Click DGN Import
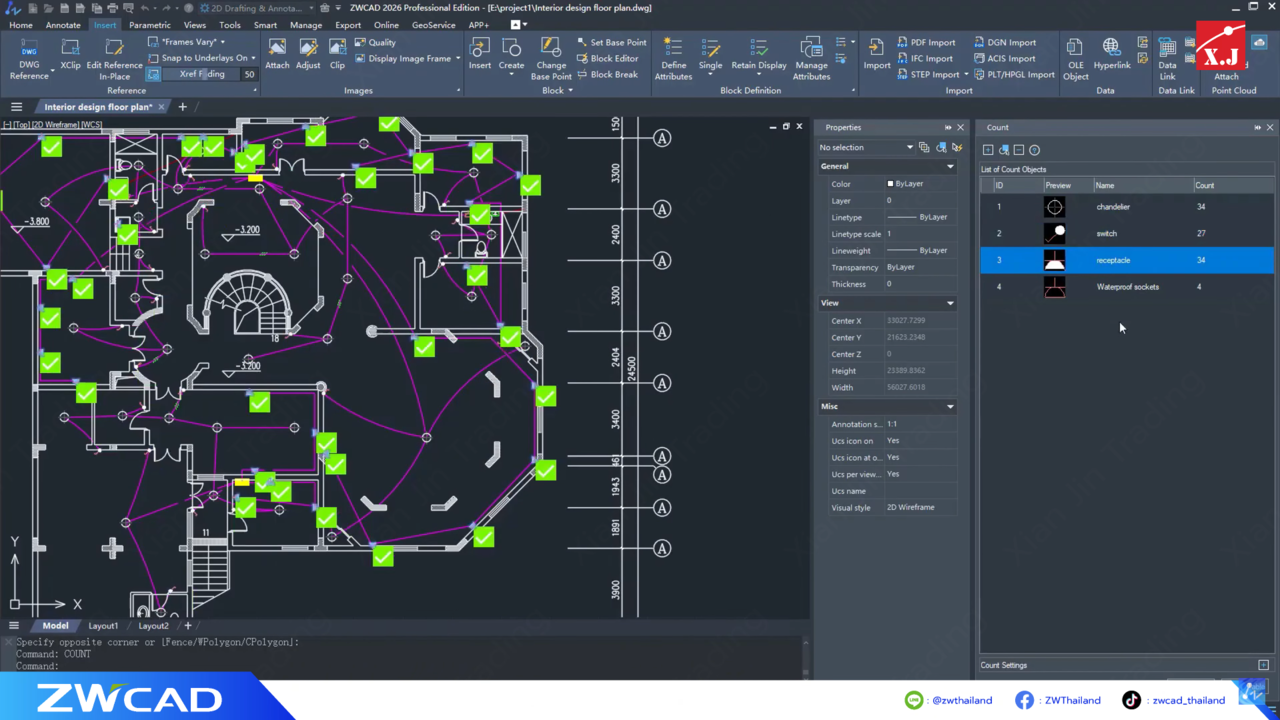 coord(1003,42)
